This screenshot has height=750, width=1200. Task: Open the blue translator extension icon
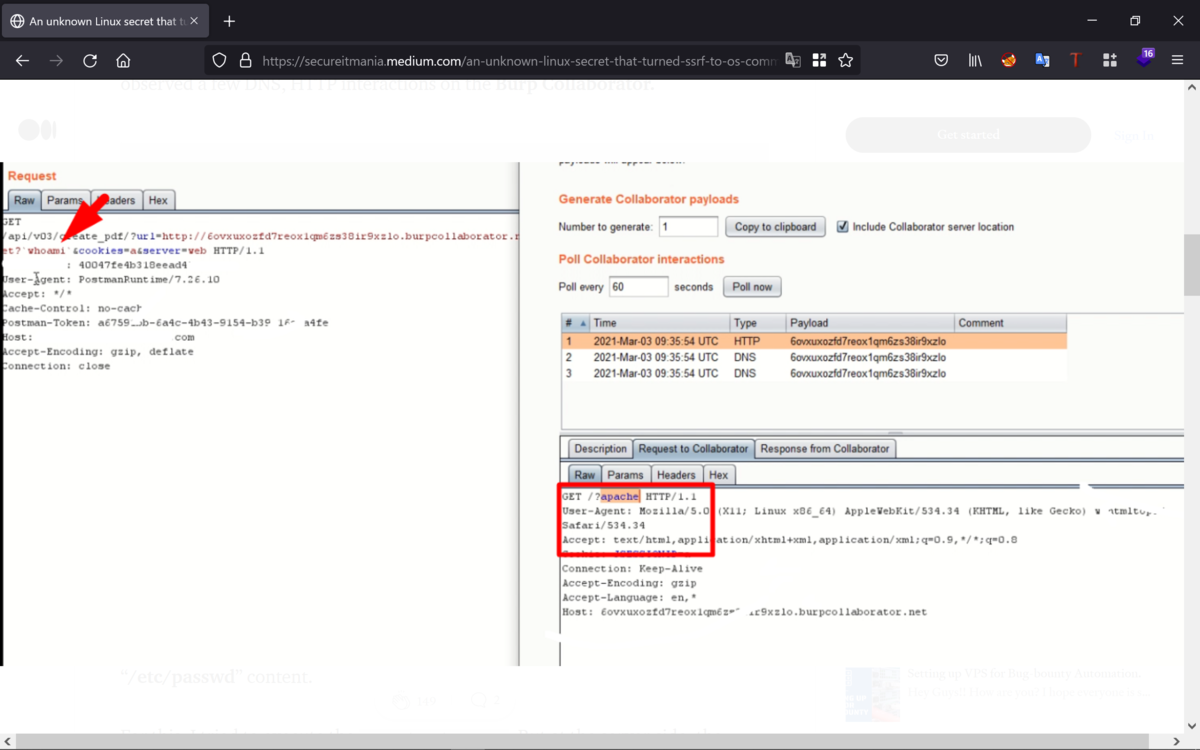click(x=1042, y=61)
